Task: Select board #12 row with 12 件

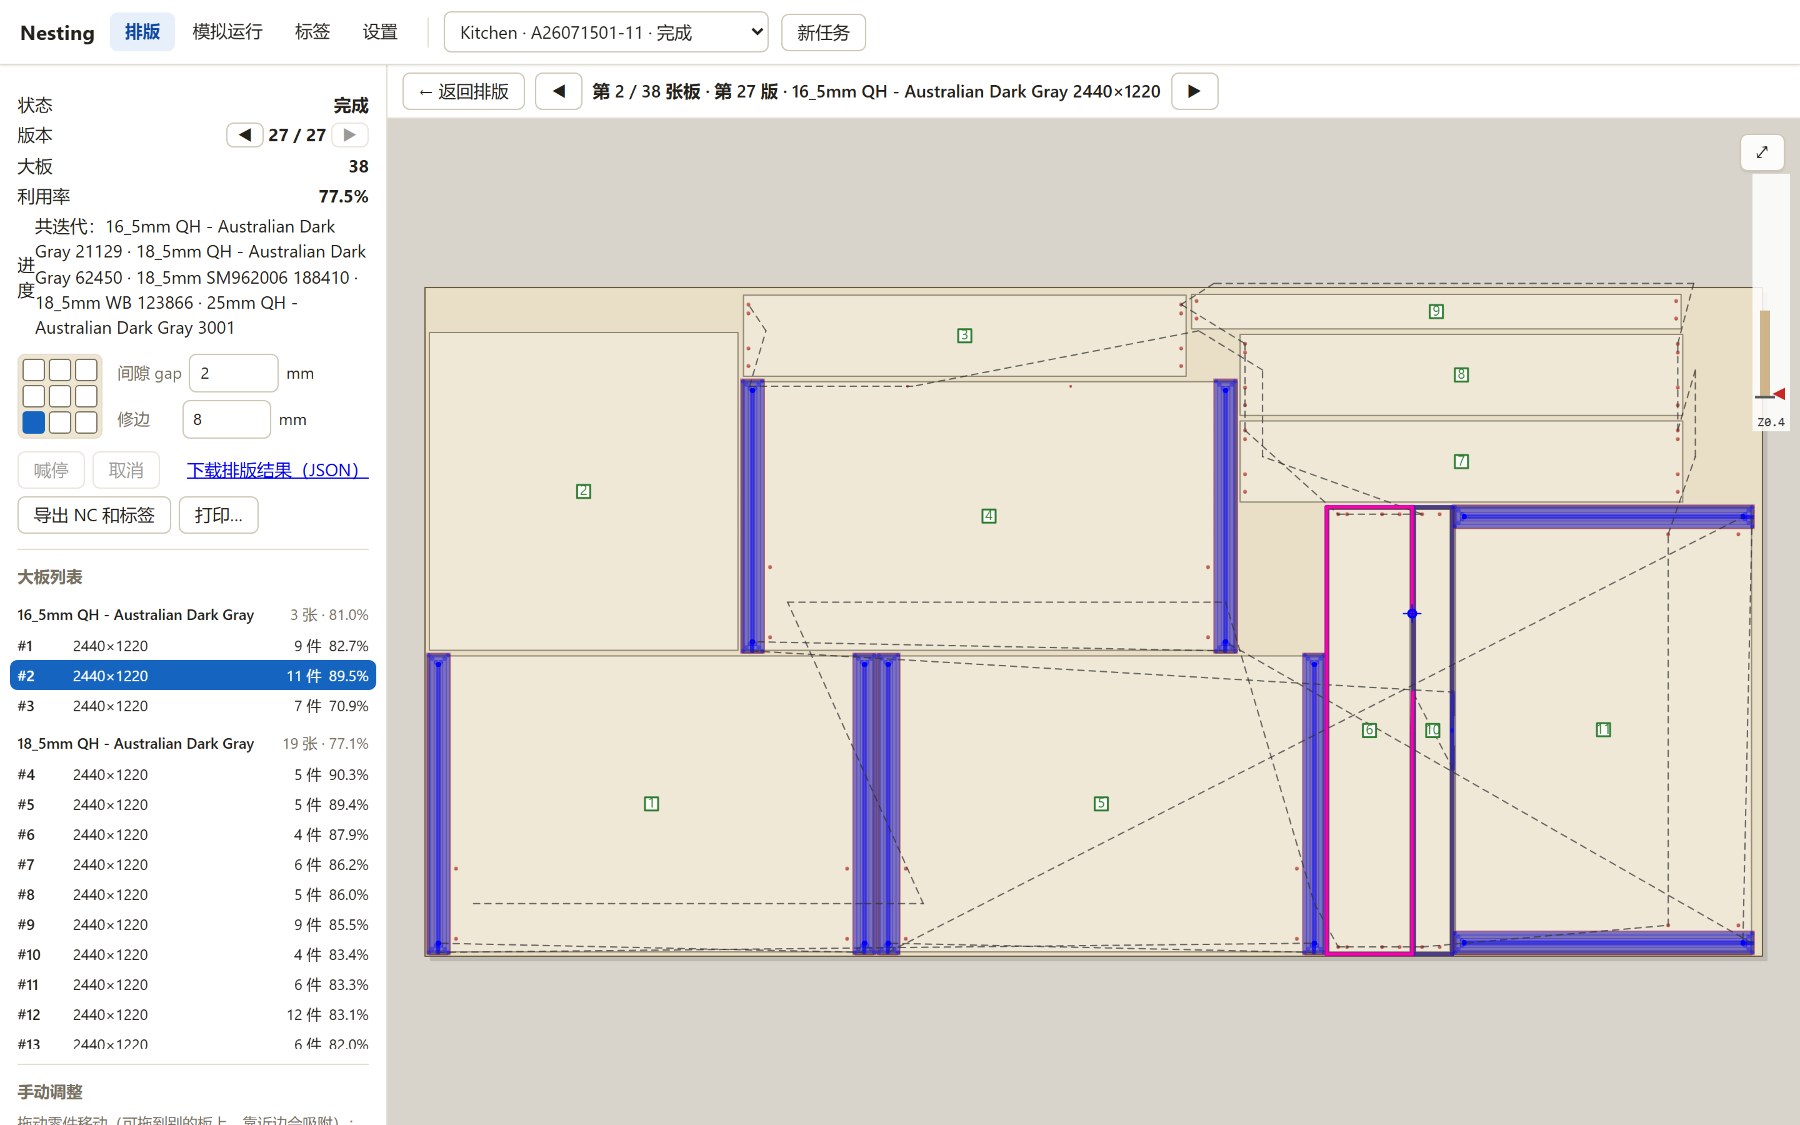Action: coord(193,1015)
